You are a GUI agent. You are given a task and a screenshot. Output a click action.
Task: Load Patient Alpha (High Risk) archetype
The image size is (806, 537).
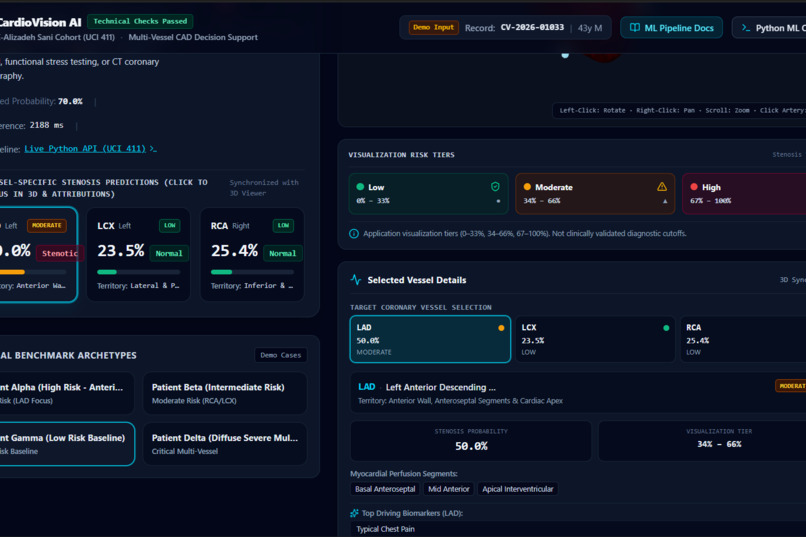[x=67, y=393]
